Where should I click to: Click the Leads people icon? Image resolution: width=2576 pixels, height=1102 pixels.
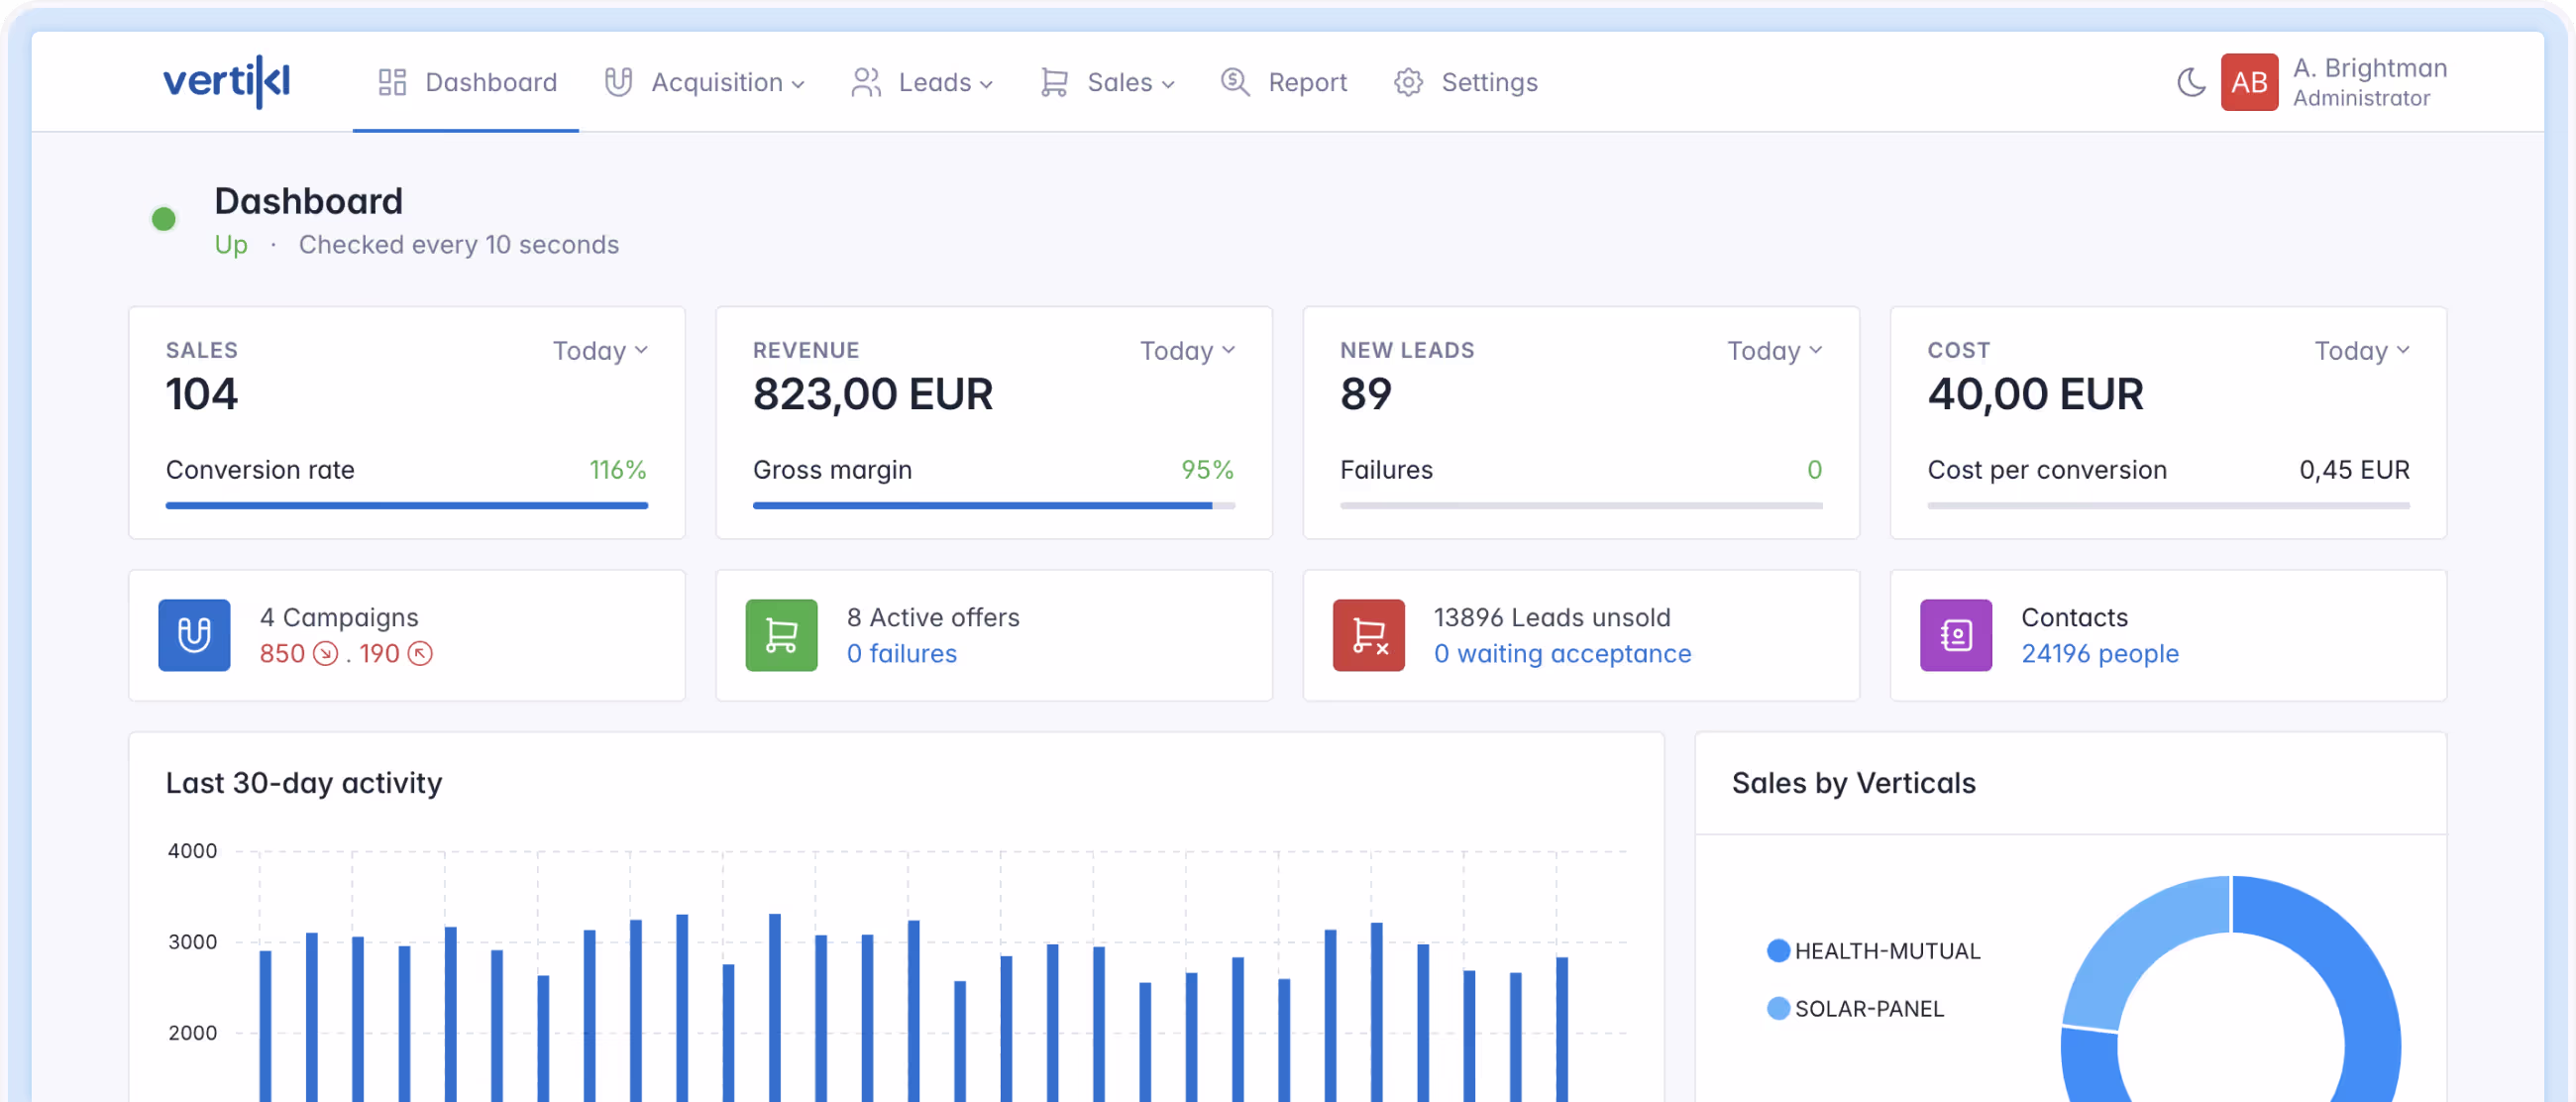866,82
